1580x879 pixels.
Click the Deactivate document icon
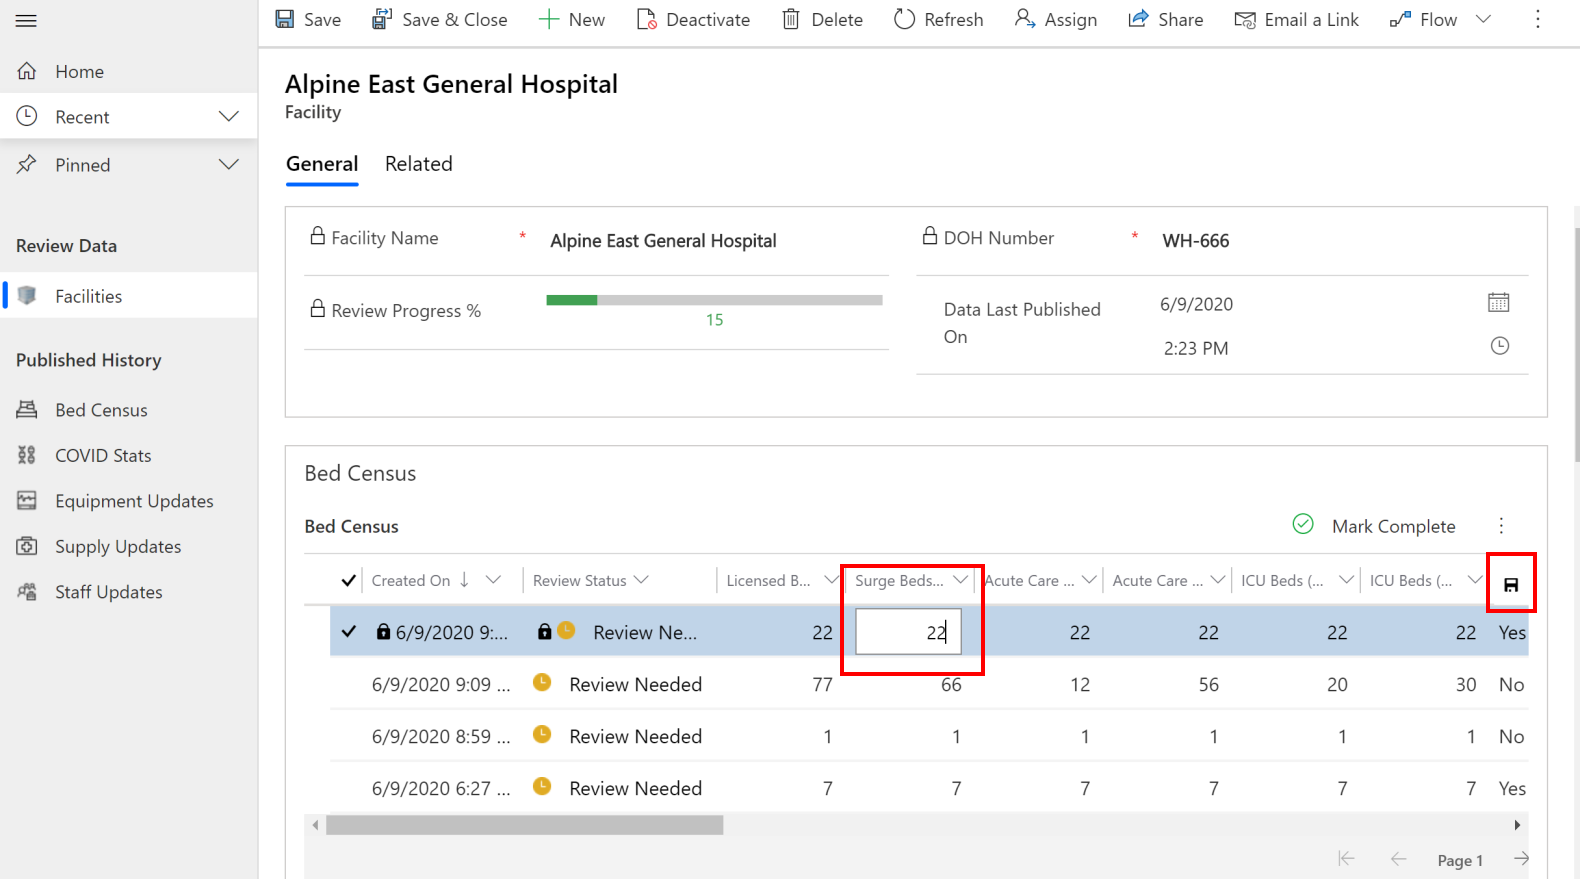coord(646,19)
